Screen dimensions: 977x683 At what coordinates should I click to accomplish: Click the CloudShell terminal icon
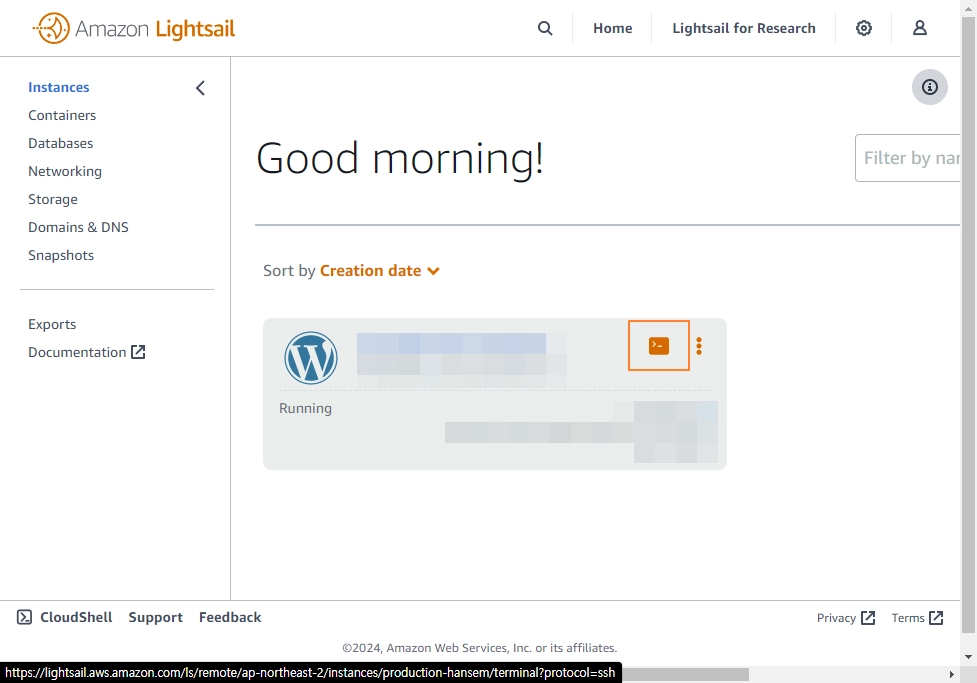point(24,617)
